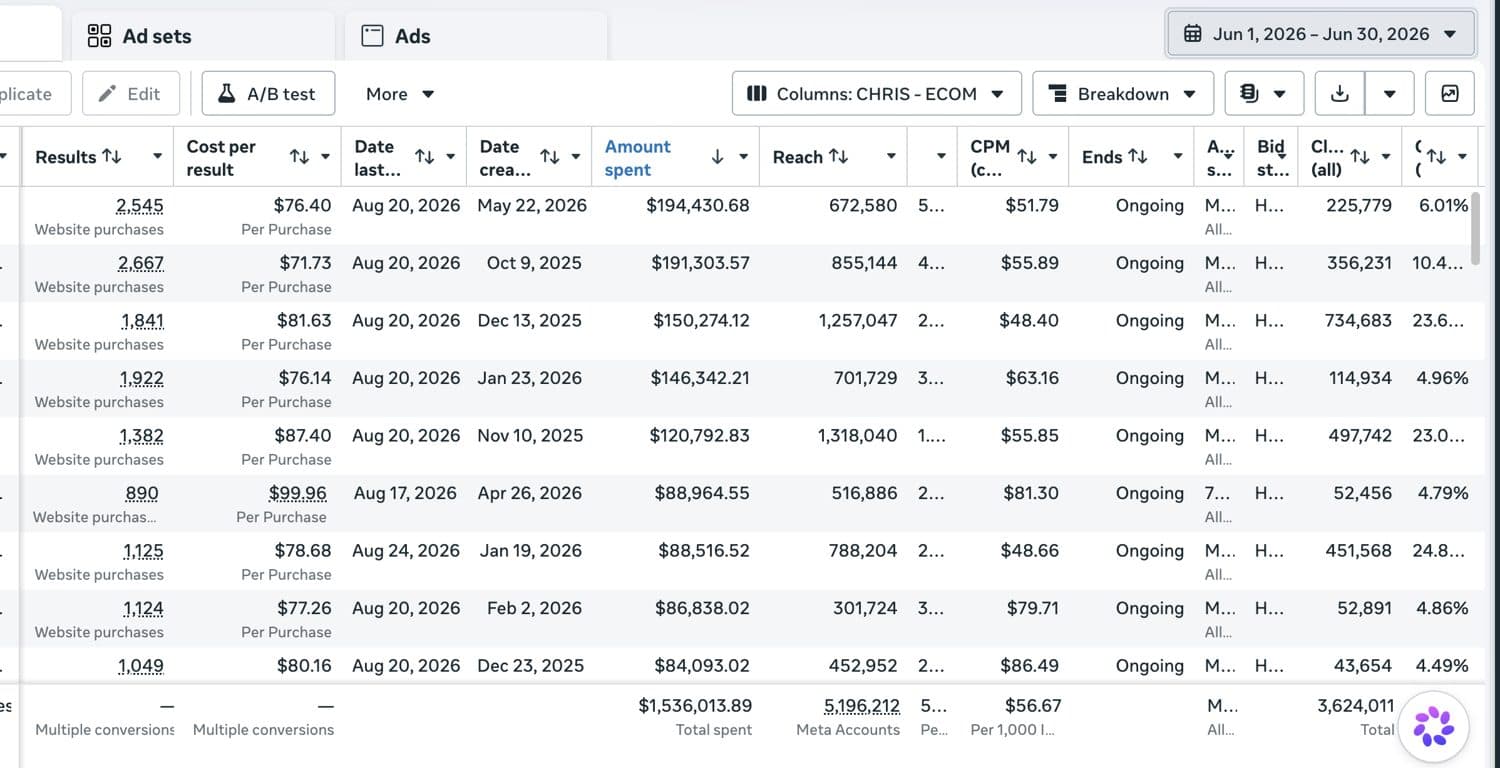Viewport: 1500px width, 768px height.
Task: Select the $194,430.68 amount spent cell
Action: point(698,206)
